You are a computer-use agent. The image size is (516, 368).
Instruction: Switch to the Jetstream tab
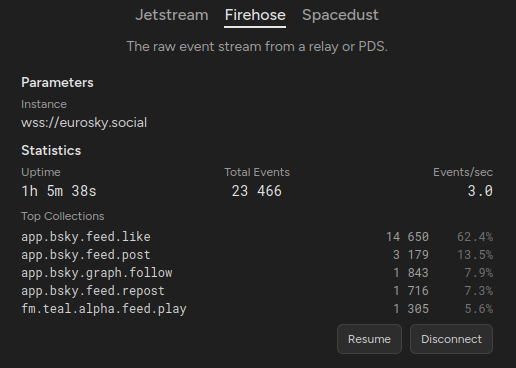click(172, 15)
